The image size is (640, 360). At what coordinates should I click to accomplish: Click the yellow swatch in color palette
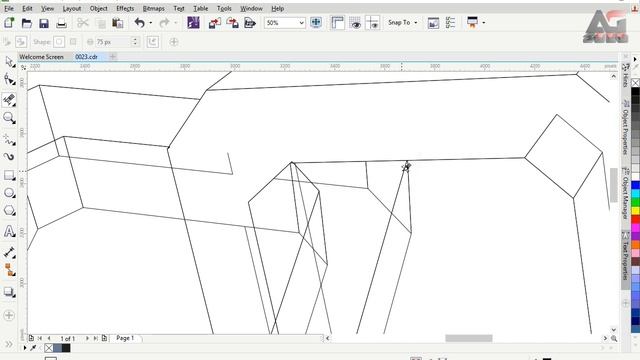point(636,211)
